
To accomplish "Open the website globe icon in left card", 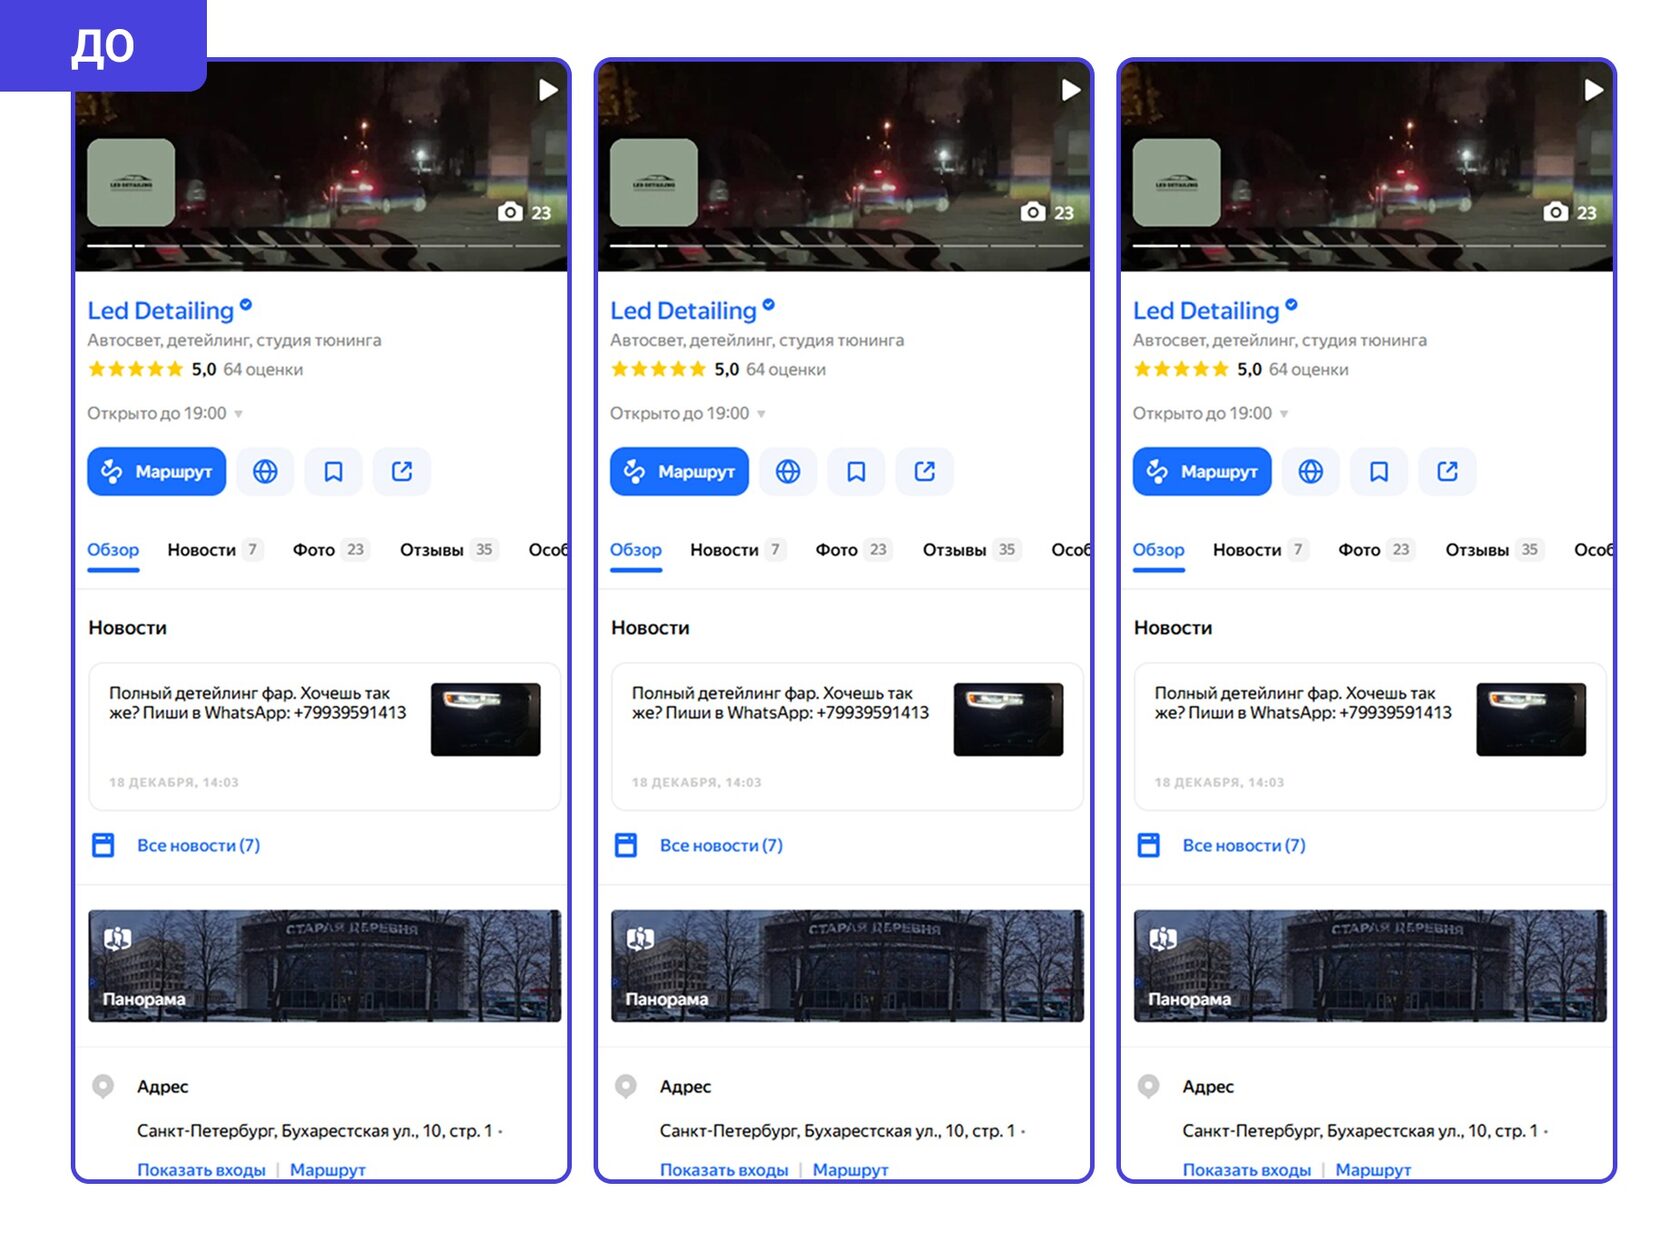I will tap(265, 471).
